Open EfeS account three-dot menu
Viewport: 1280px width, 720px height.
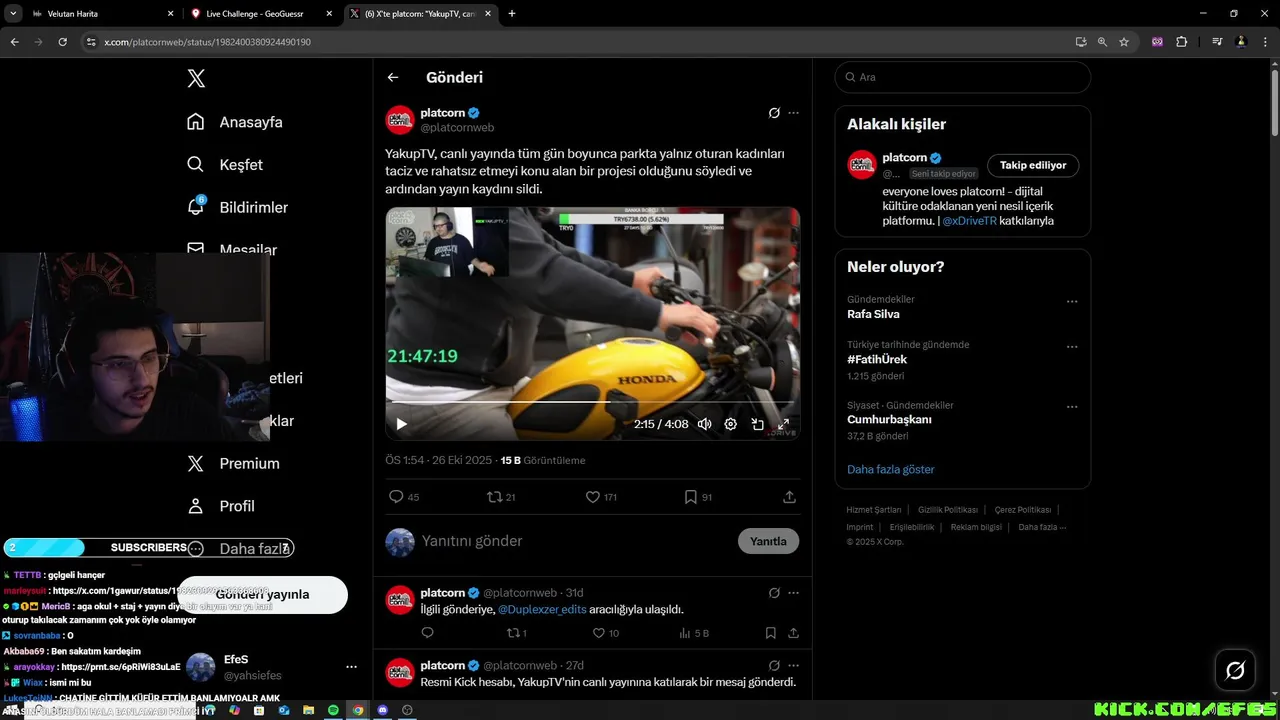pos(351,667)
